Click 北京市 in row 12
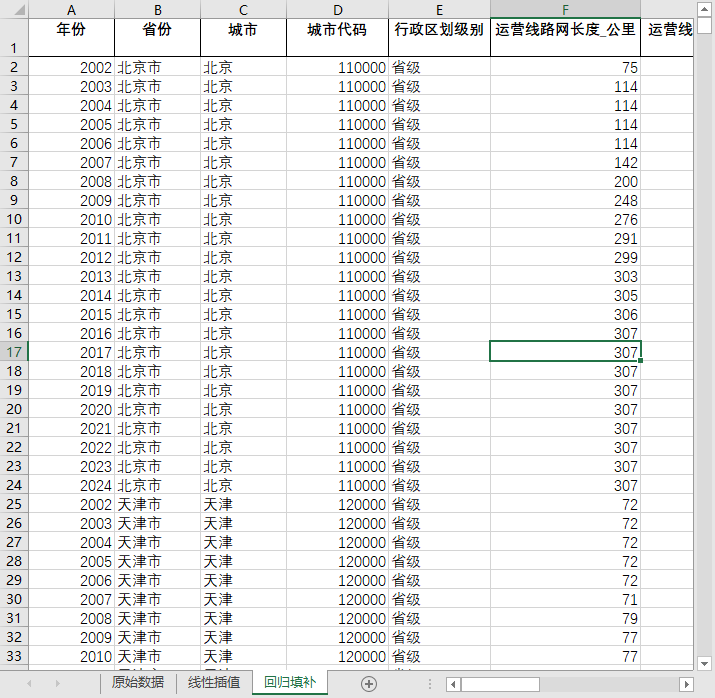This screenshot has height=698, width=715. pyautogui.click(x=157, y=257)
